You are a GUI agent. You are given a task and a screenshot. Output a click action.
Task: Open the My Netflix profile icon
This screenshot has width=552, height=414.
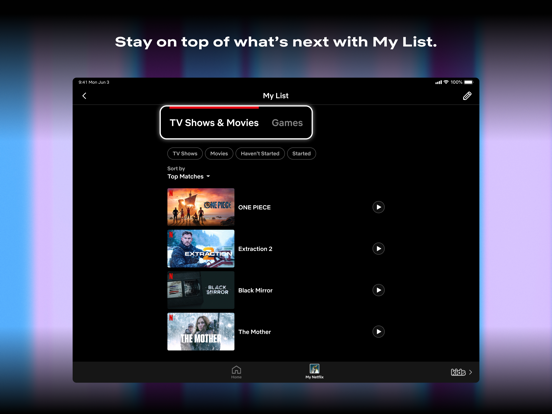coord(314,371)
